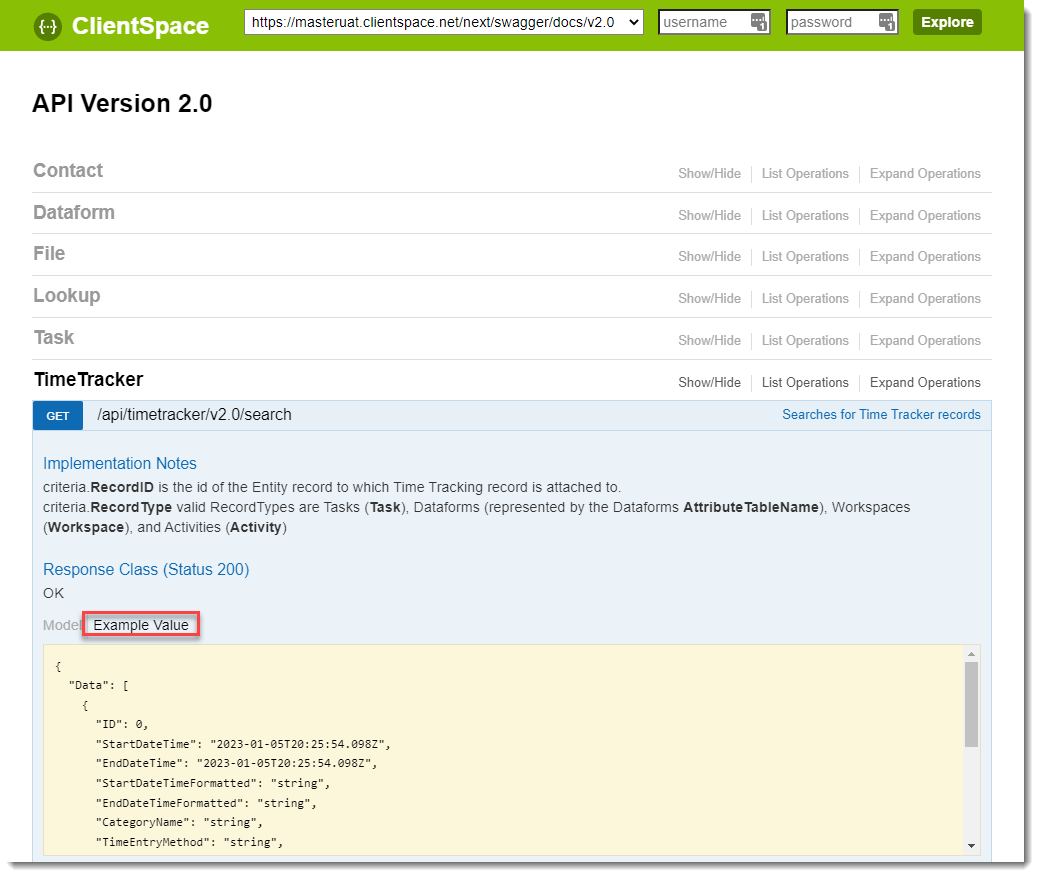Screen dimensions: 1039x877
Task: Click password manager icon in username field
Action: pos(759,22)
